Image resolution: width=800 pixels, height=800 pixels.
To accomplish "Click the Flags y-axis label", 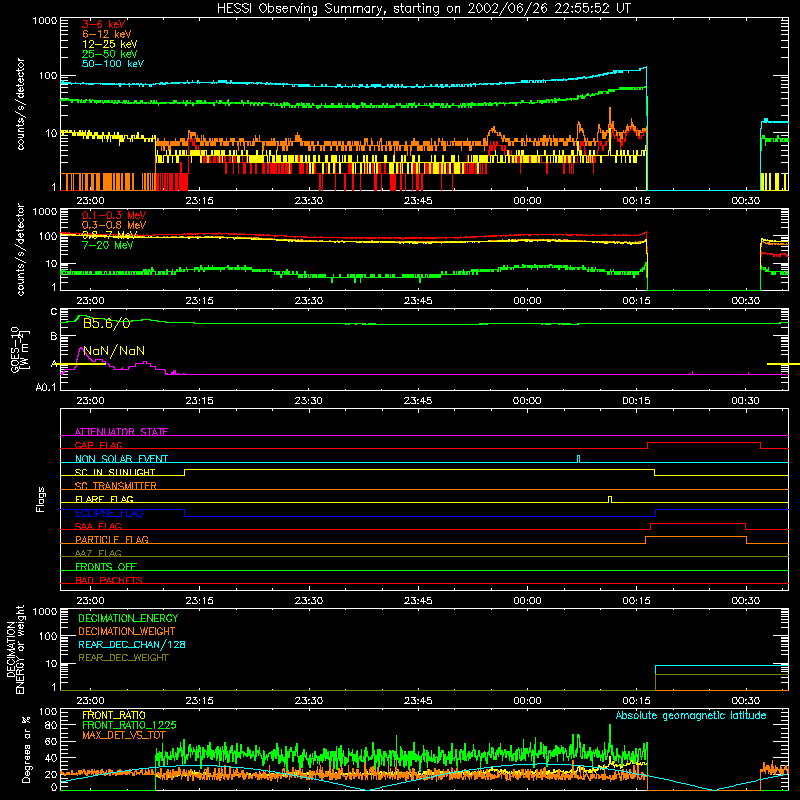I will pyautogui.click(x=41, y=499).
